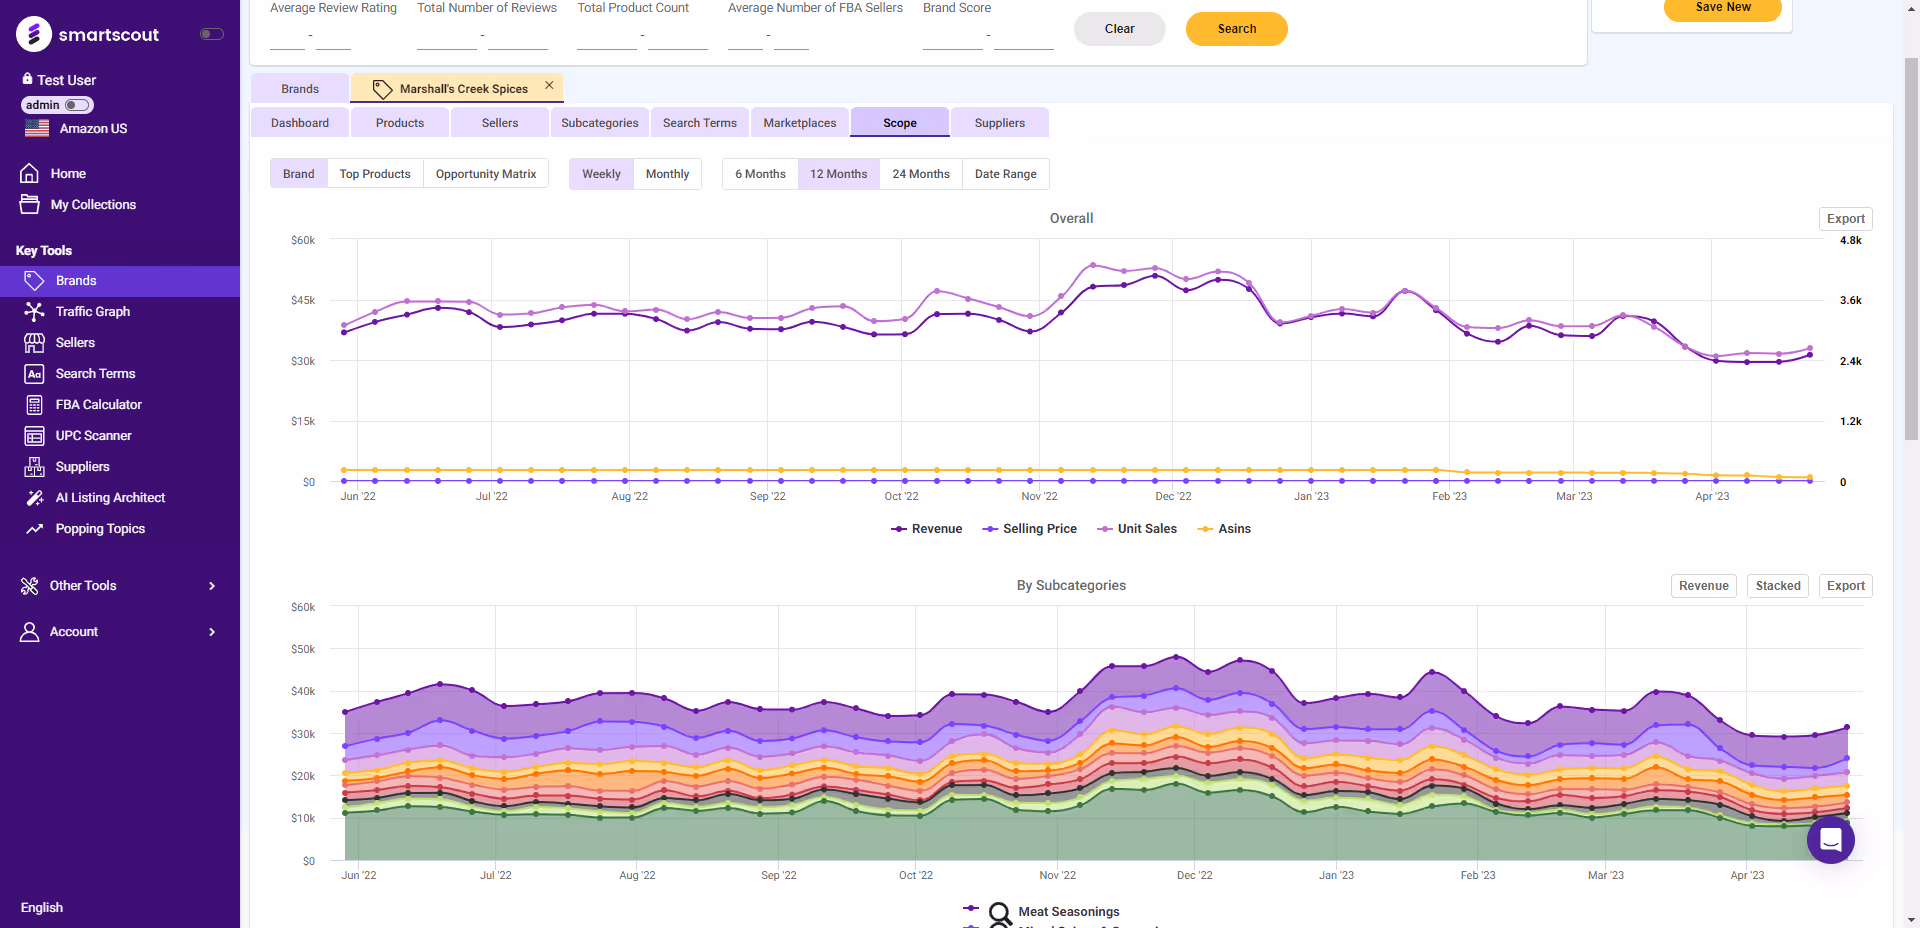
Task: Select the Monthly interval option
Action: pyautogui.click(x=667, y=174)
